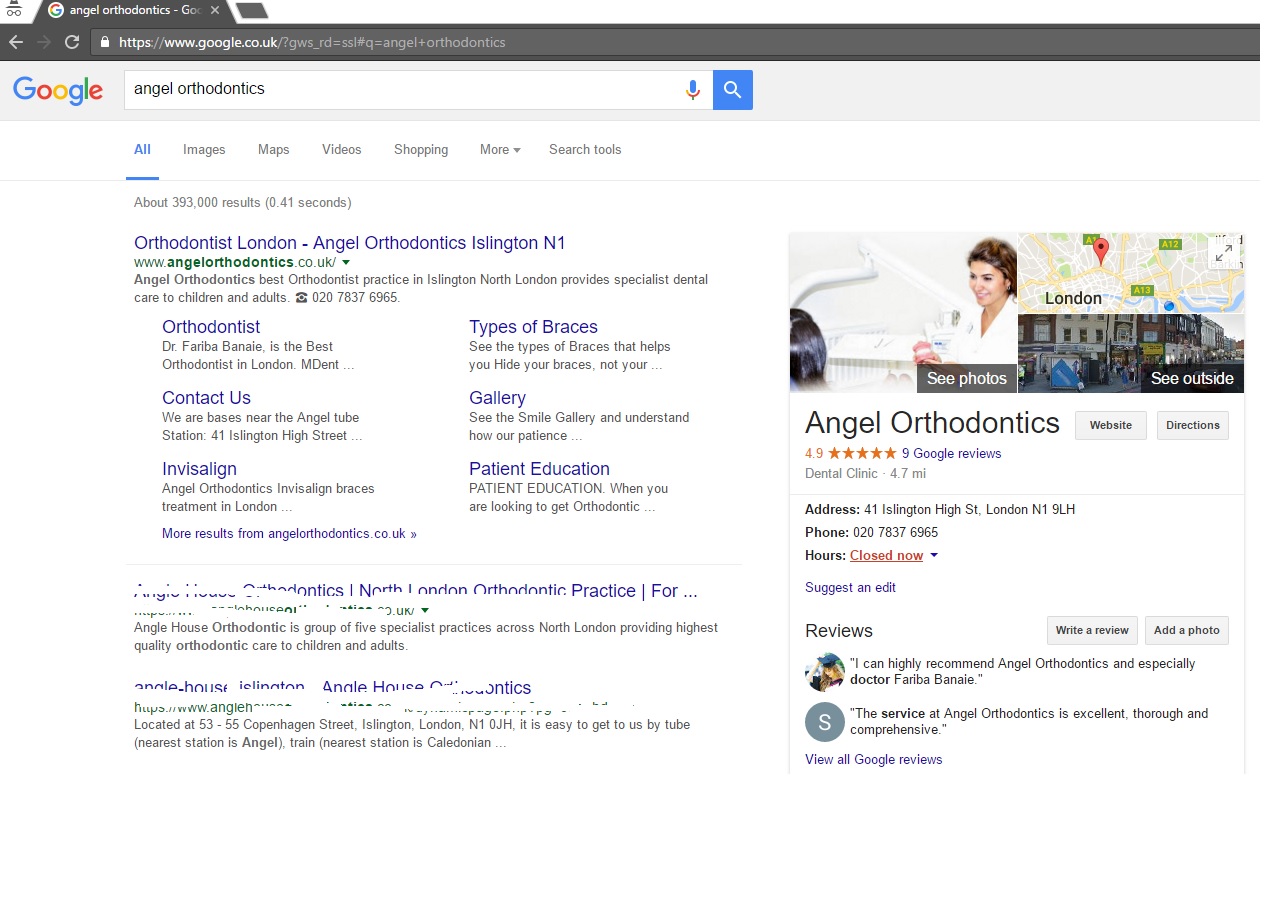
Task: Place cursor in the search input field
Action: pos(400,90)
